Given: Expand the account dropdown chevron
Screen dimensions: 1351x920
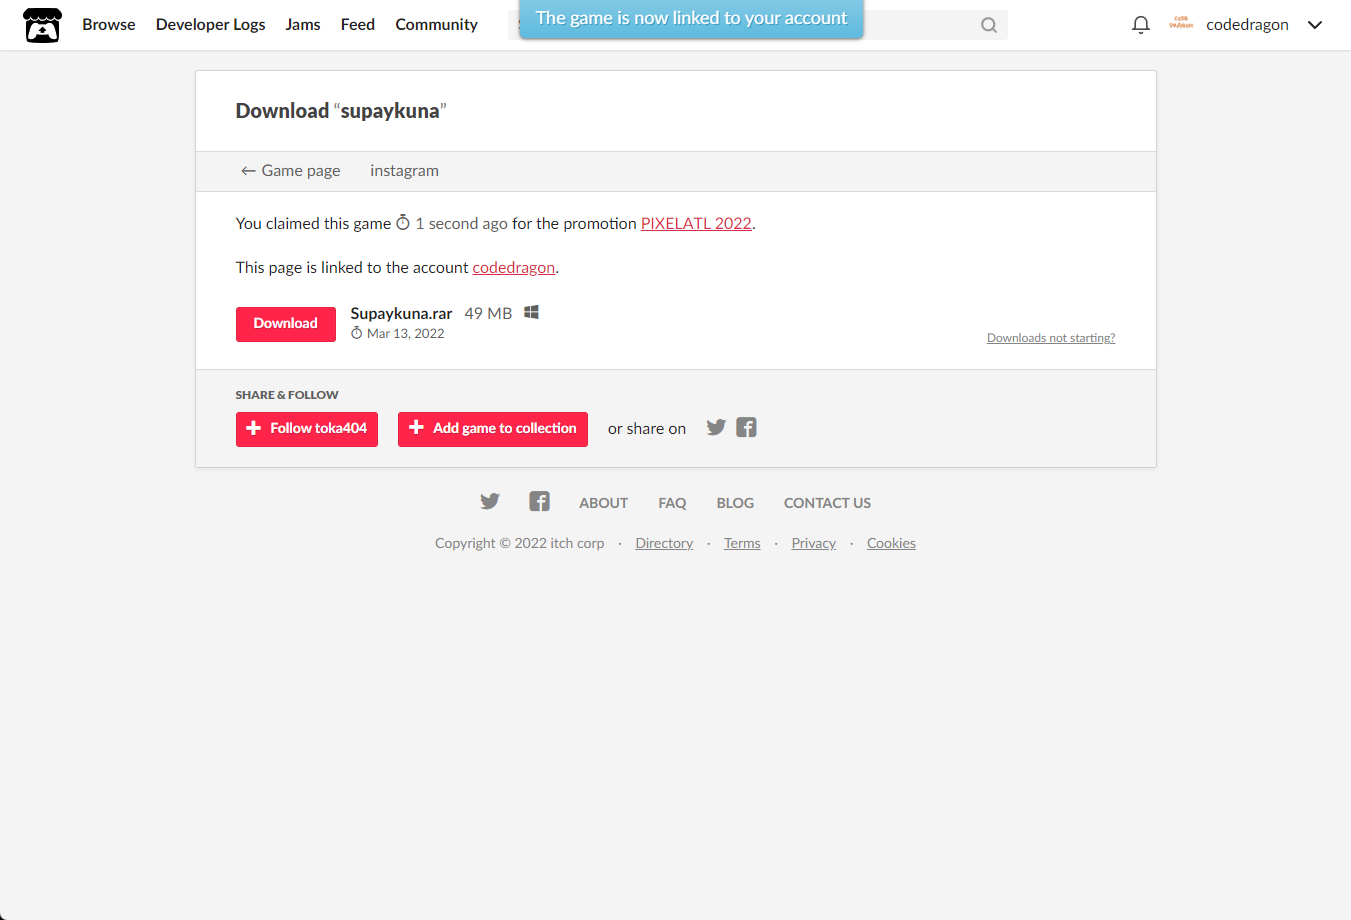Looking at the screenshot, I should tap(1315, 25).
